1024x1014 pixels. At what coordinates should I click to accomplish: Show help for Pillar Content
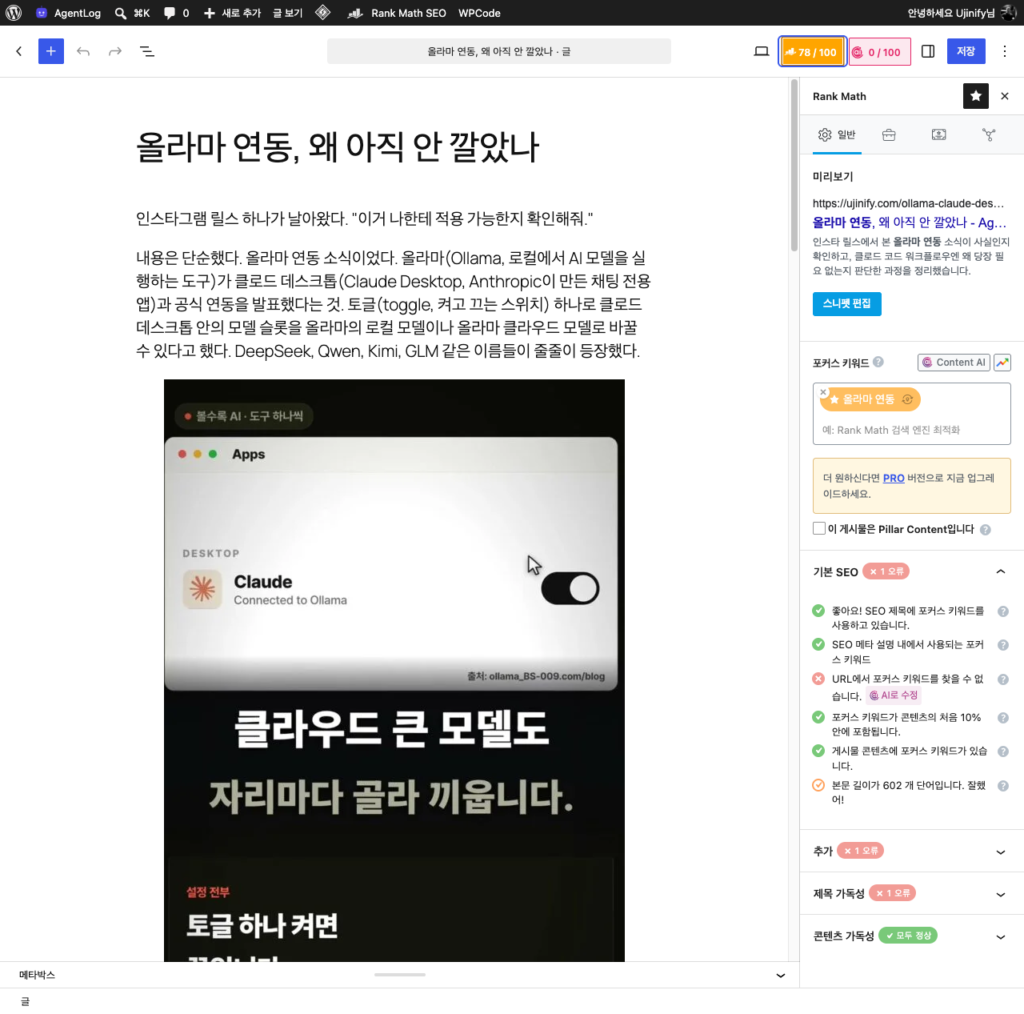coord(985,530)
